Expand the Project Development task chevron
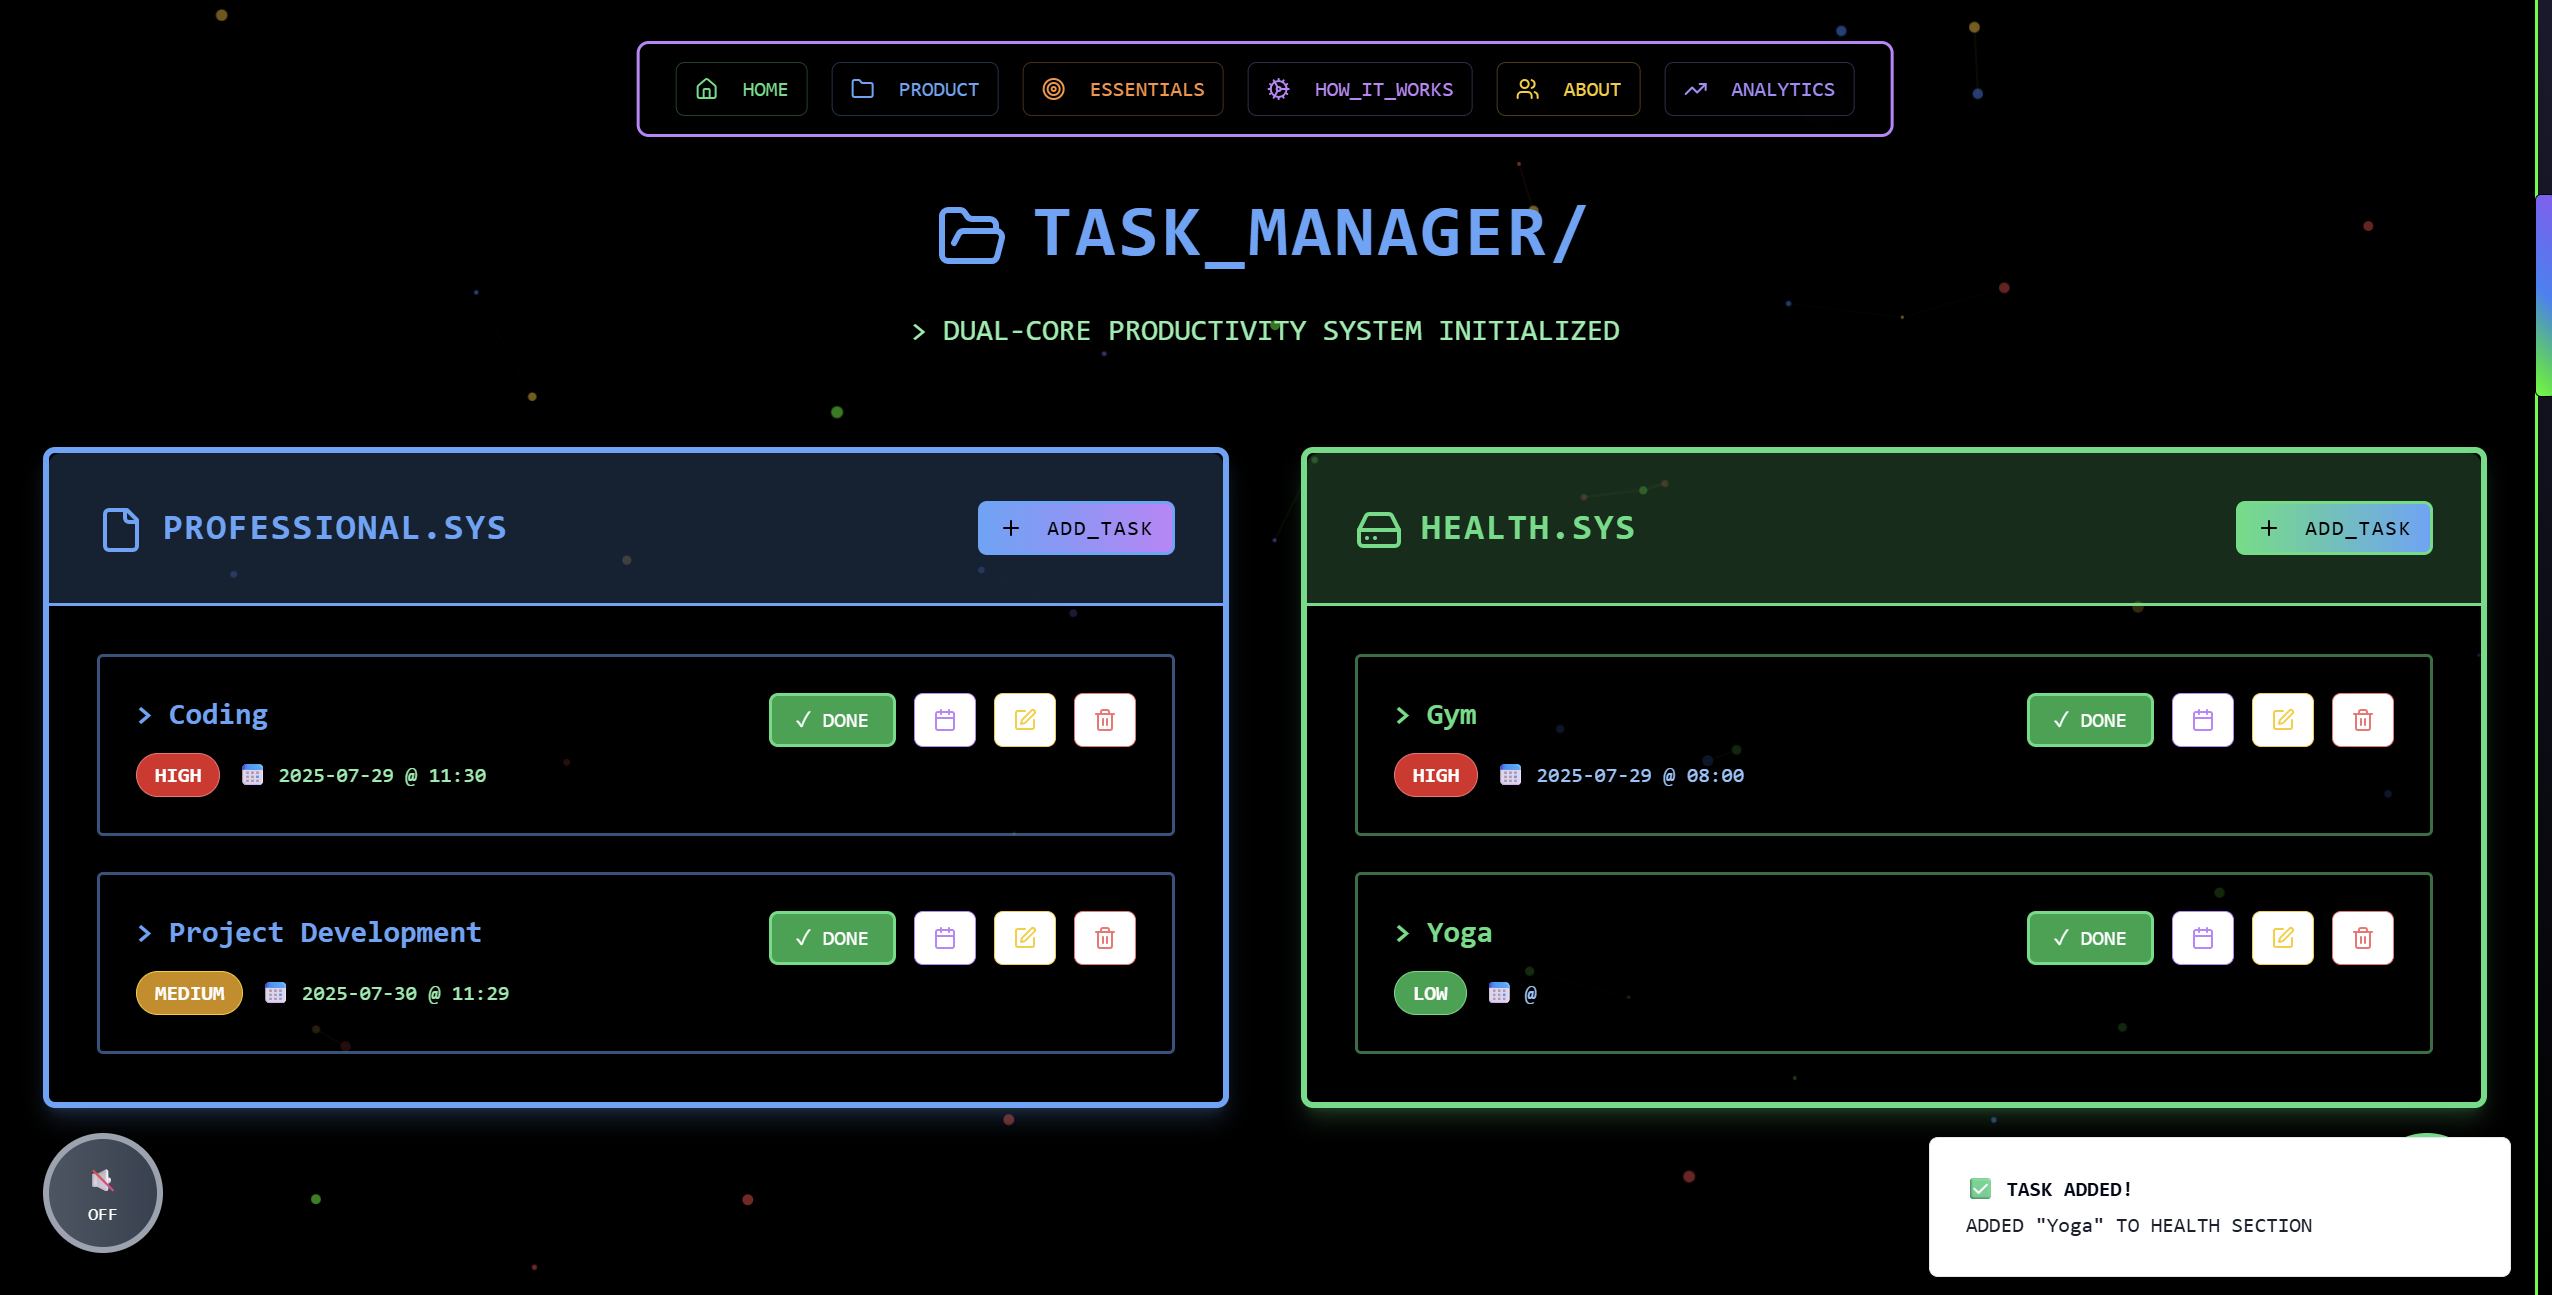Viewport: 2552px width, 1295px height. pos(145,933)
